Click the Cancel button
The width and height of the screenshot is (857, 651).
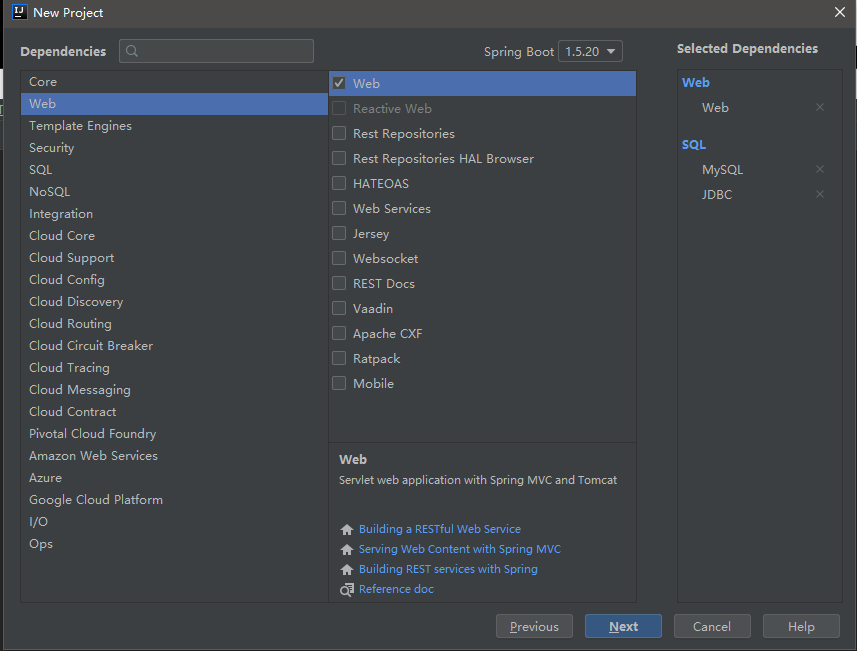[712, 626]
